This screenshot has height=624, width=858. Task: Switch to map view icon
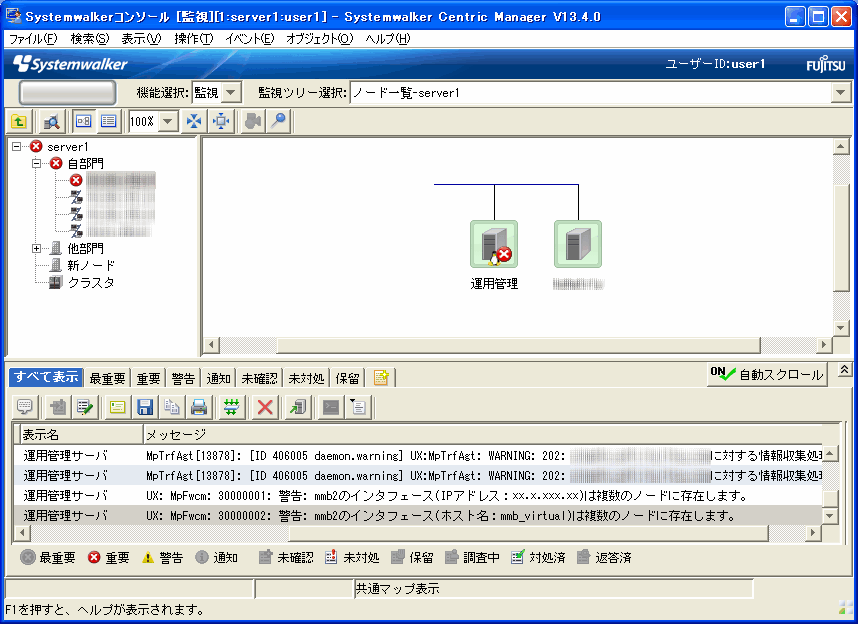pyautogui.click(x=84, y=121)
